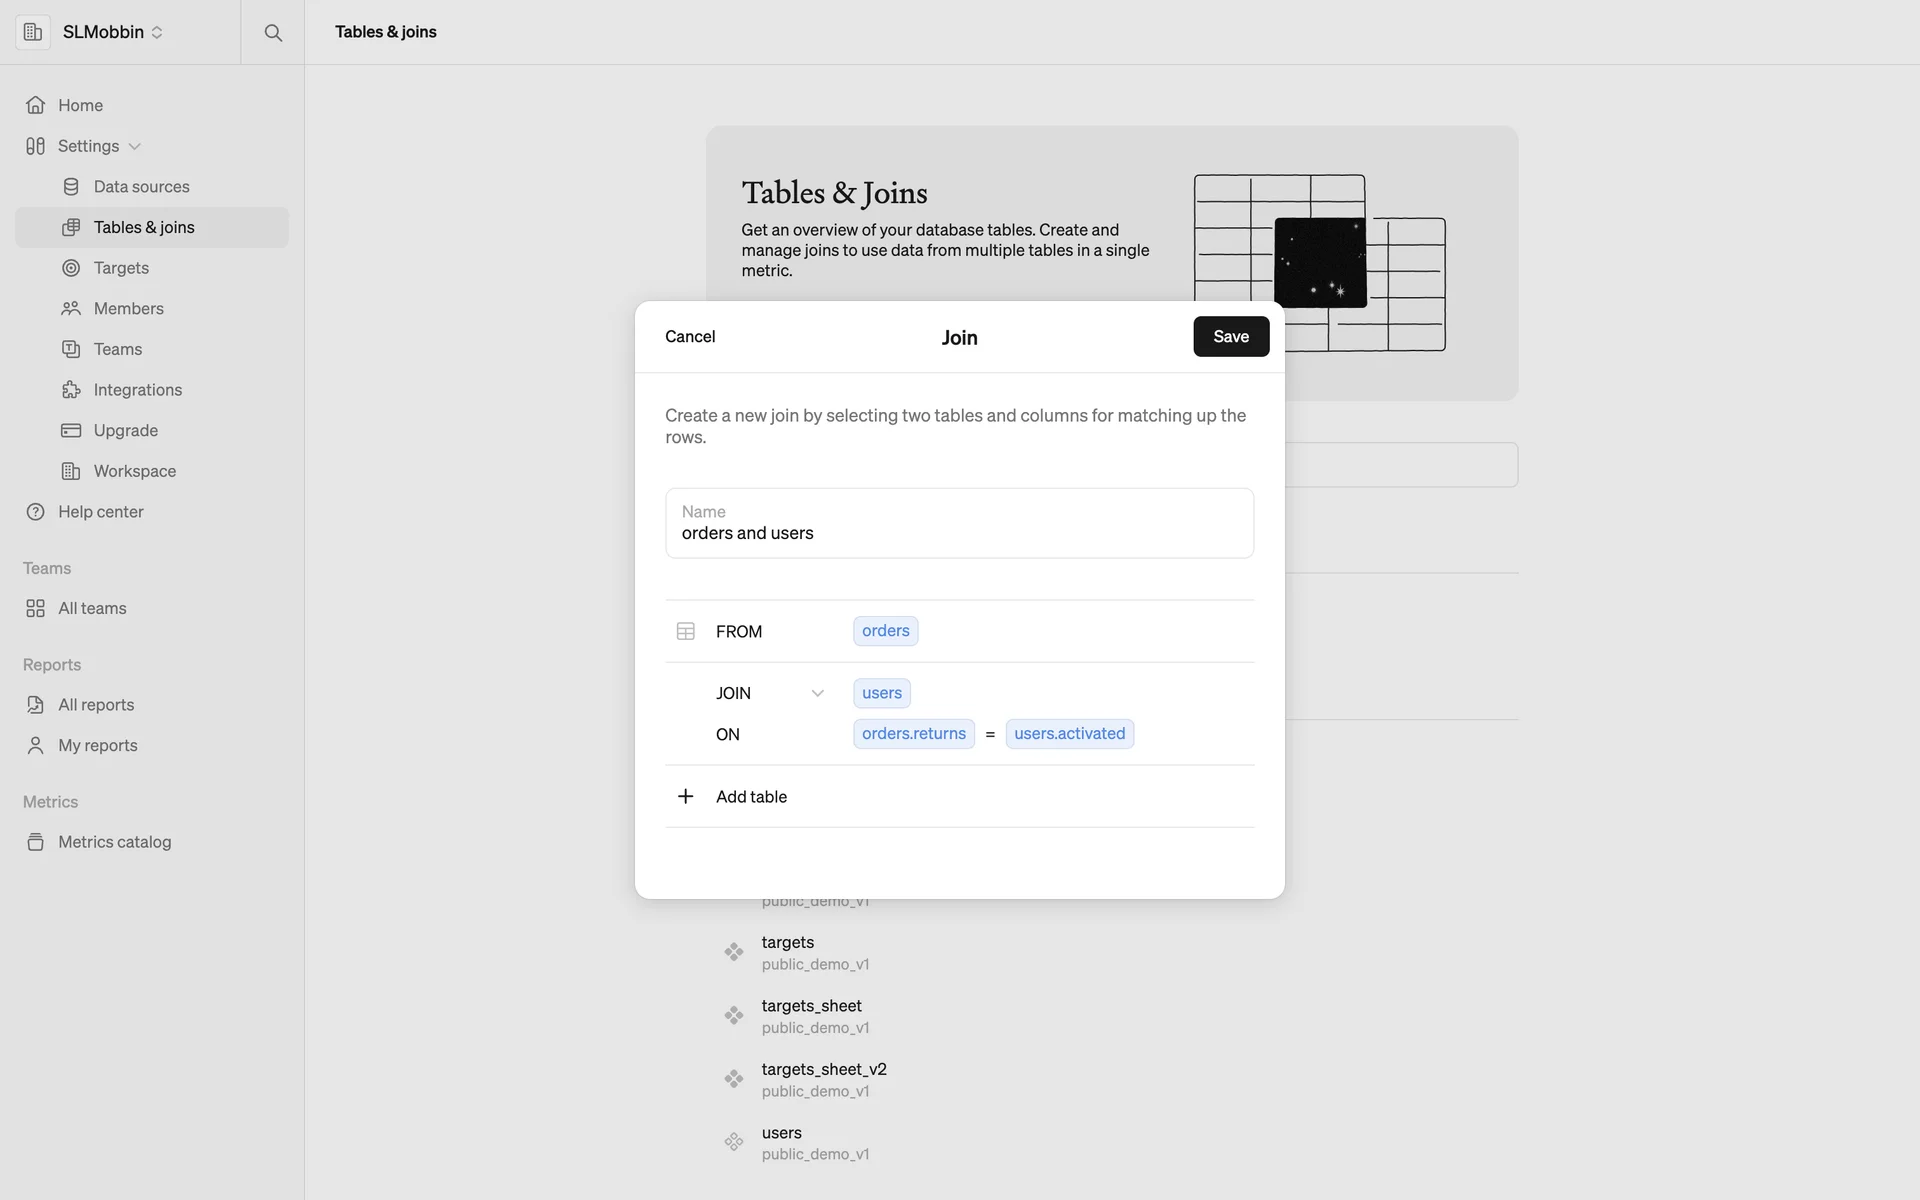Click the Home house icon
The width and height of the screenshot is (1920, 1200).
click(36, 105)
